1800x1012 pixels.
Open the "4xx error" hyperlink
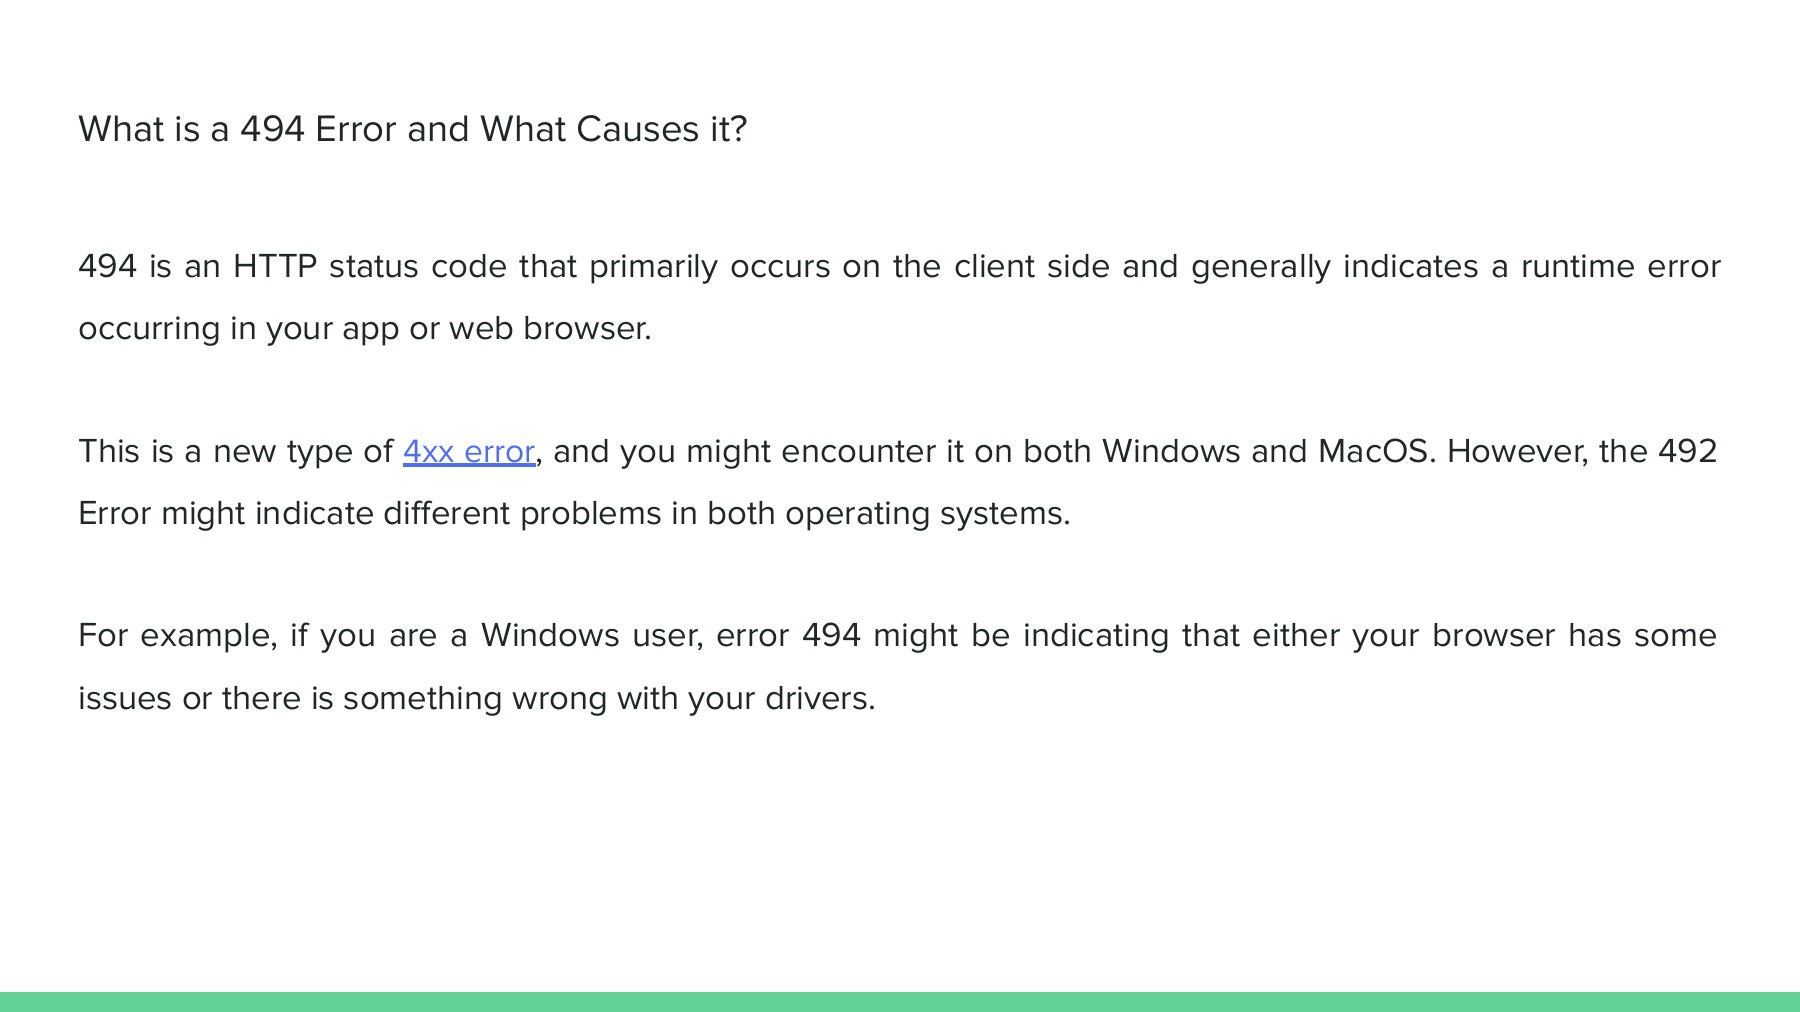pyautogui.click(x=468, y=452)
